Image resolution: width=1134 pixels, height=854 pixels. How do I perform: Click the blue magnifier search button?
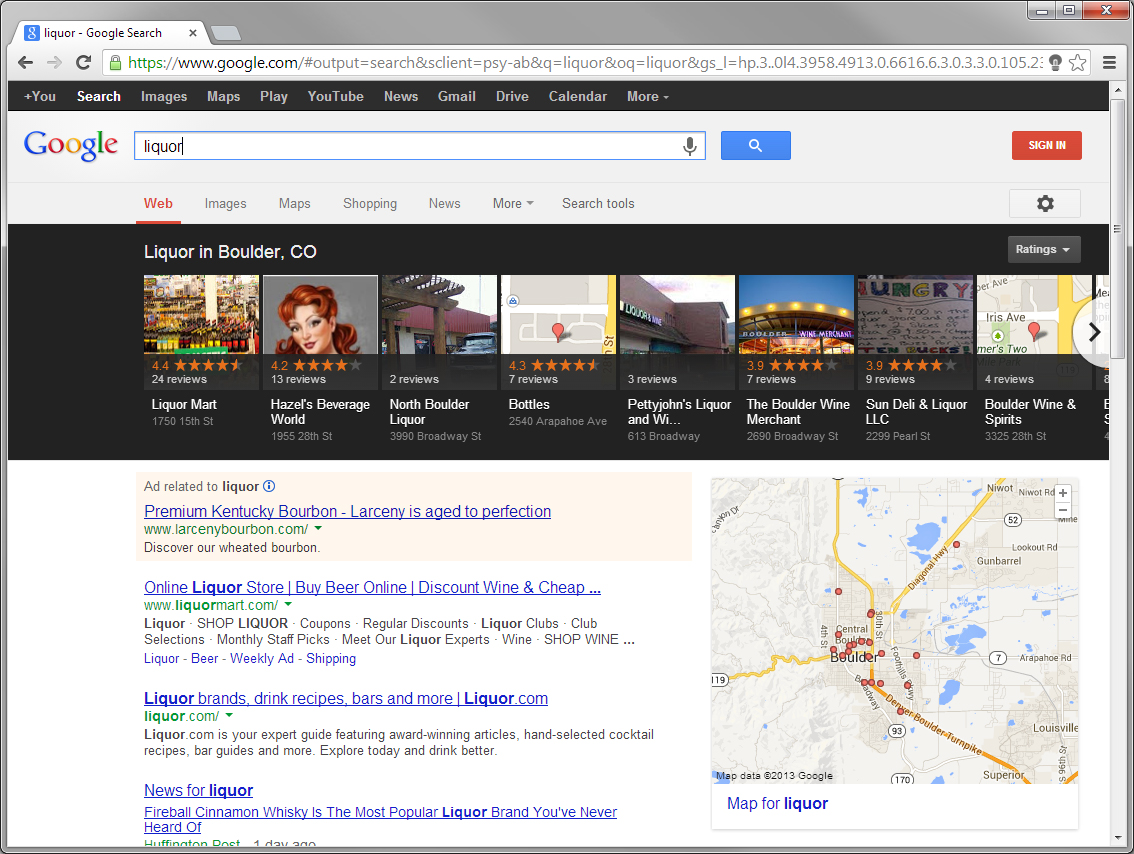[x=755, y=146]
